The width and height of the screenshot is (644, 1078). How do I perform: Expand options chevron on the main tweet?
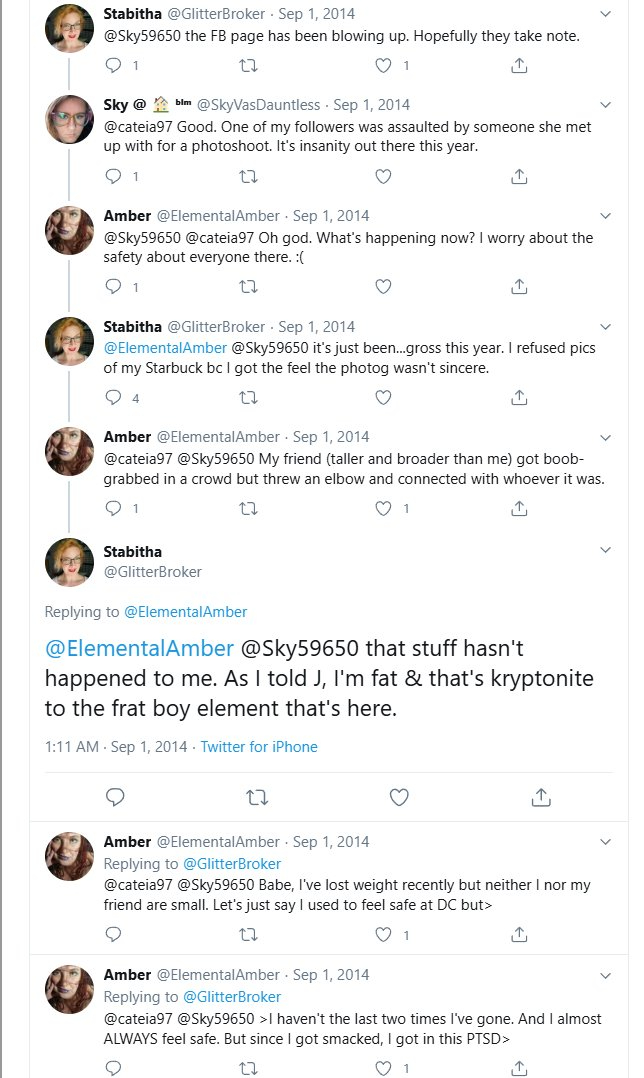(605, 550)
